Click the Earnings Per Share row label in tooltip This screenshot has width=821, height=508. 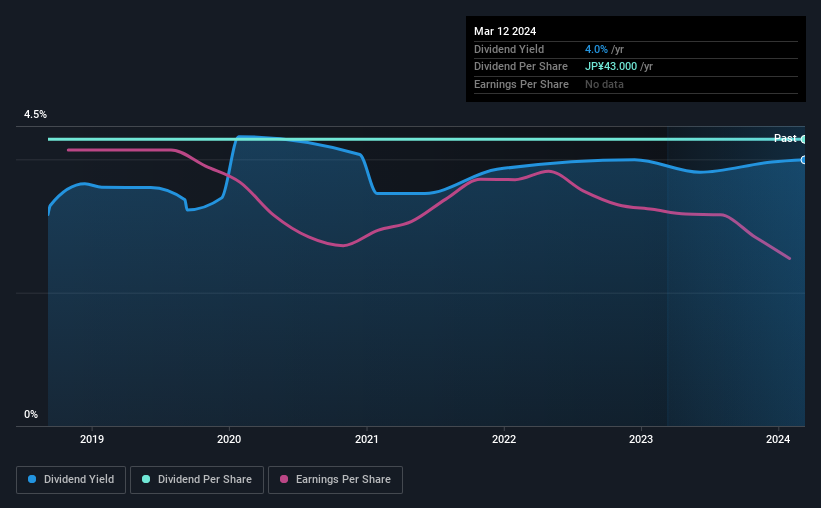click(521, 84)
